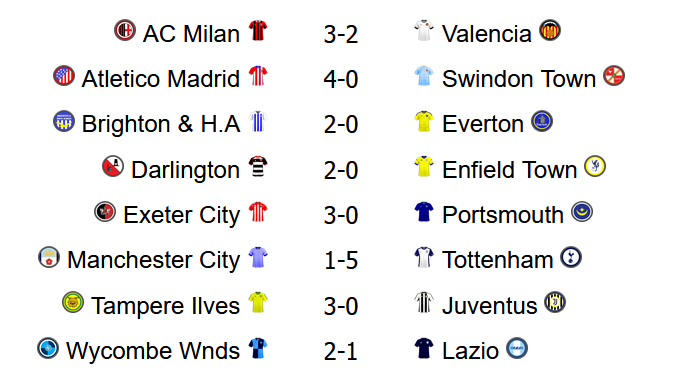Select Portsmouth's dark blue shirt

point(424,212)
